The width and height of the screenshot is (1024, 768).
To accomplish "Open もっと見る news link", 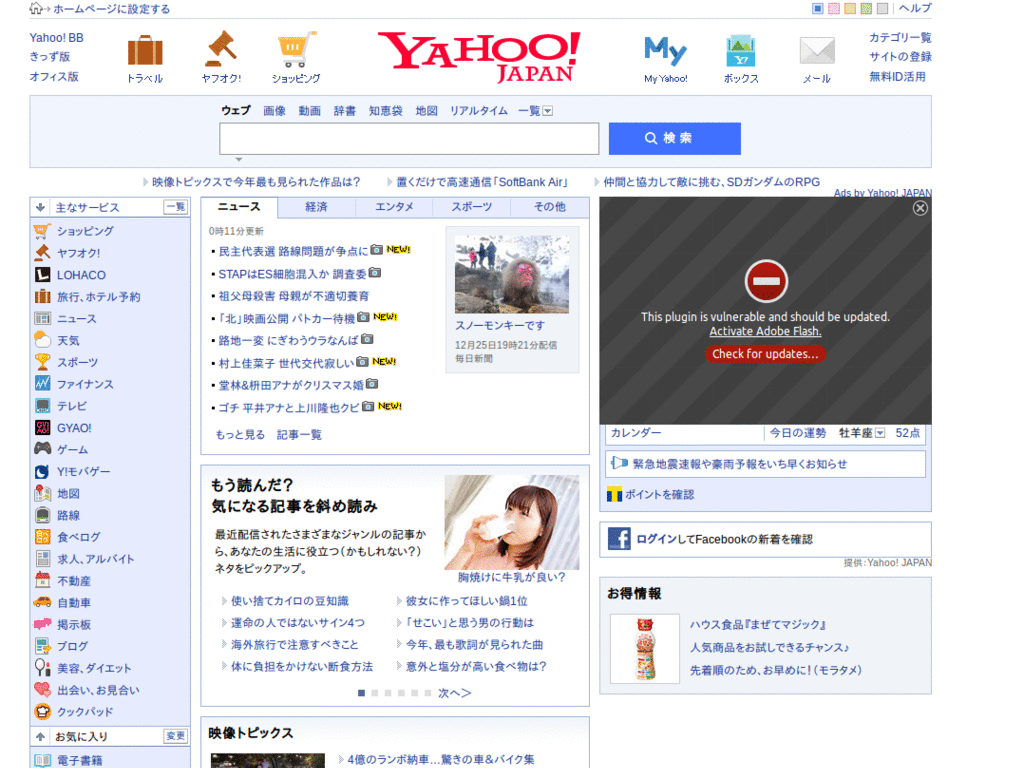I will pos(240,435).
